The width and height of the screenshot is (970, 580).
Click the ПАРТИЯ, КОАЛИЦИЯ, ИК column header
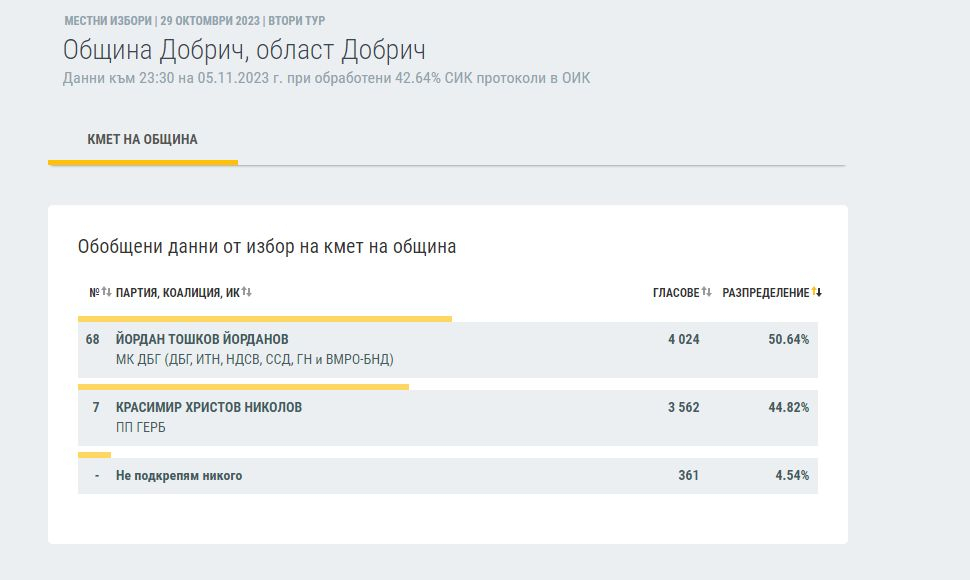point(178,292)
